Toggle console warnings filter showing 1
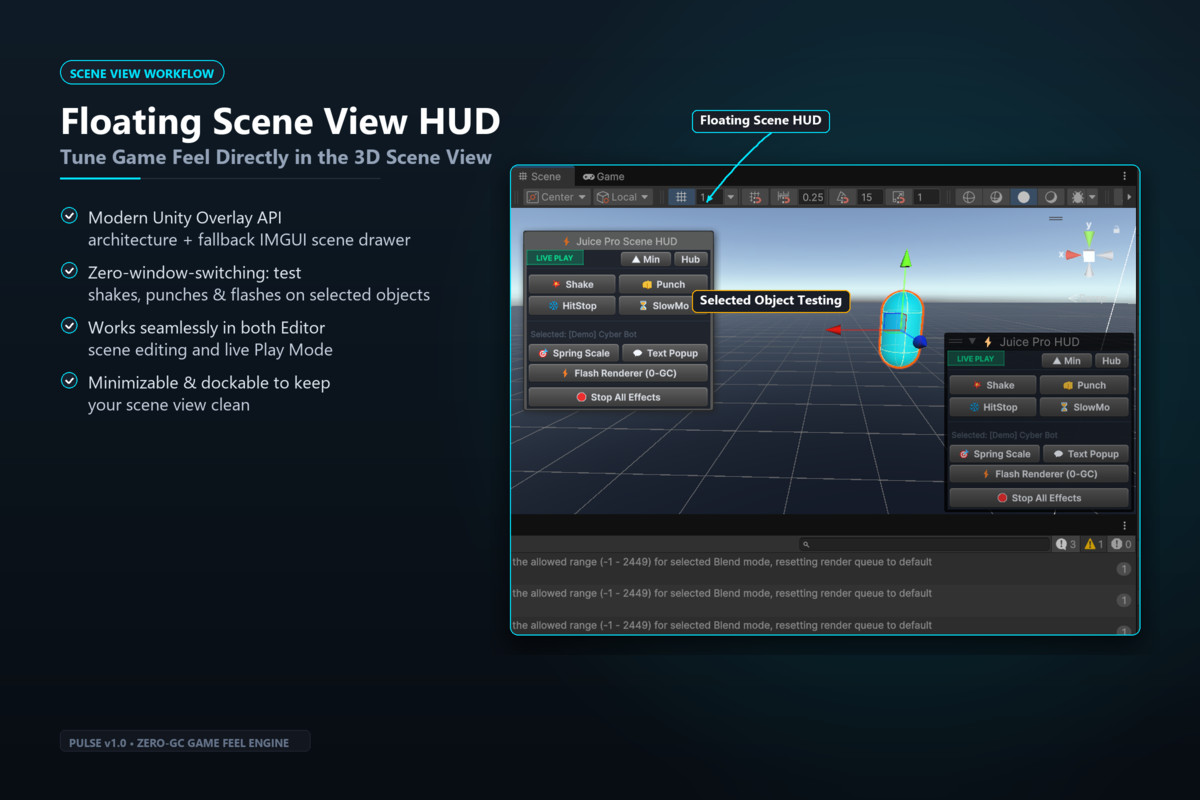 click(x=1094, y=544)
